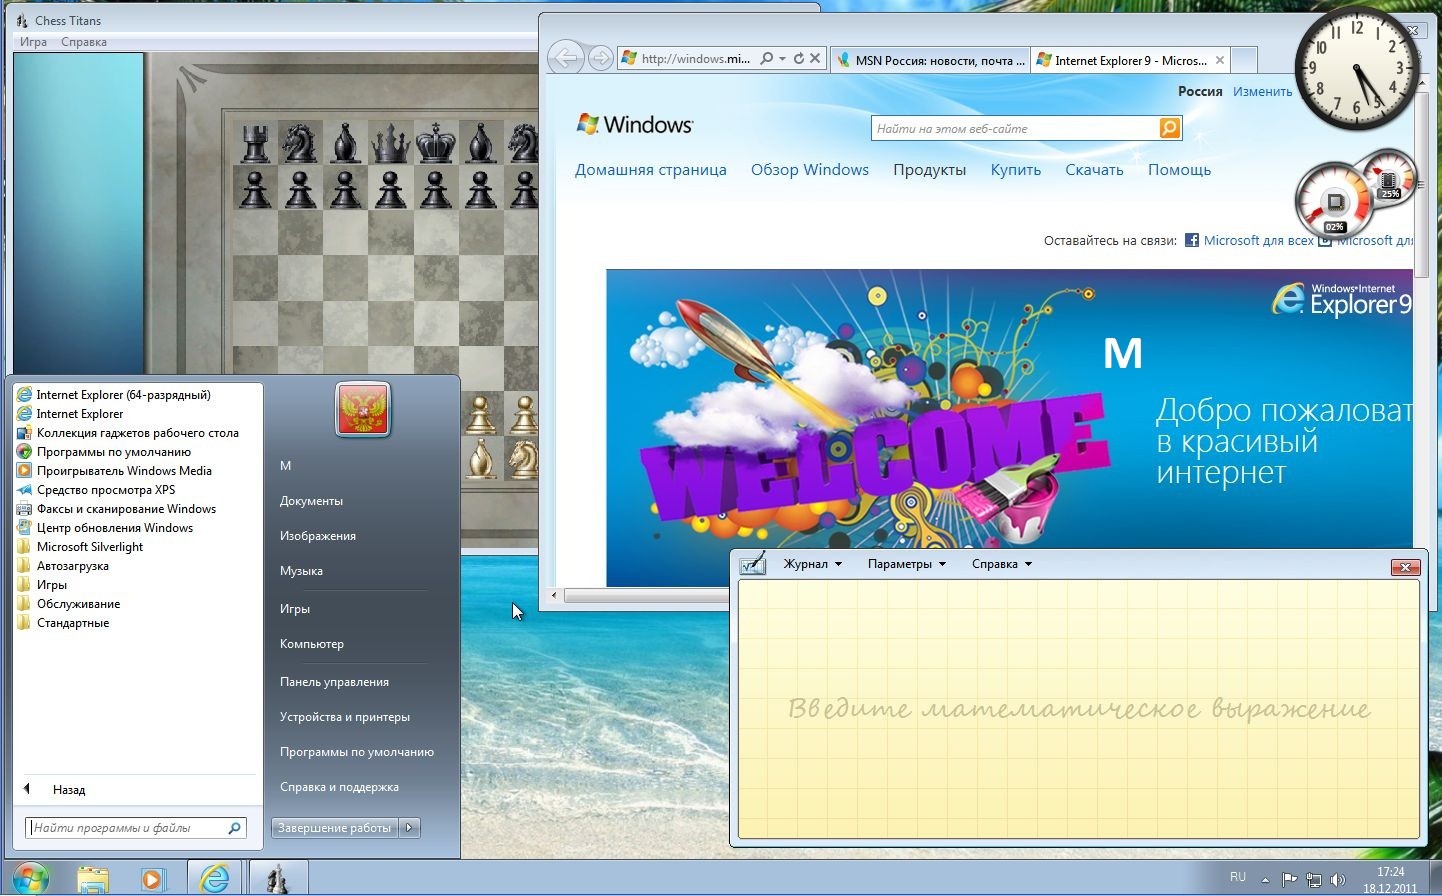This screenshot has width=1442, height=896.
Task: Open Параметры dropdown in Math Input Panel
Action: 906,564
